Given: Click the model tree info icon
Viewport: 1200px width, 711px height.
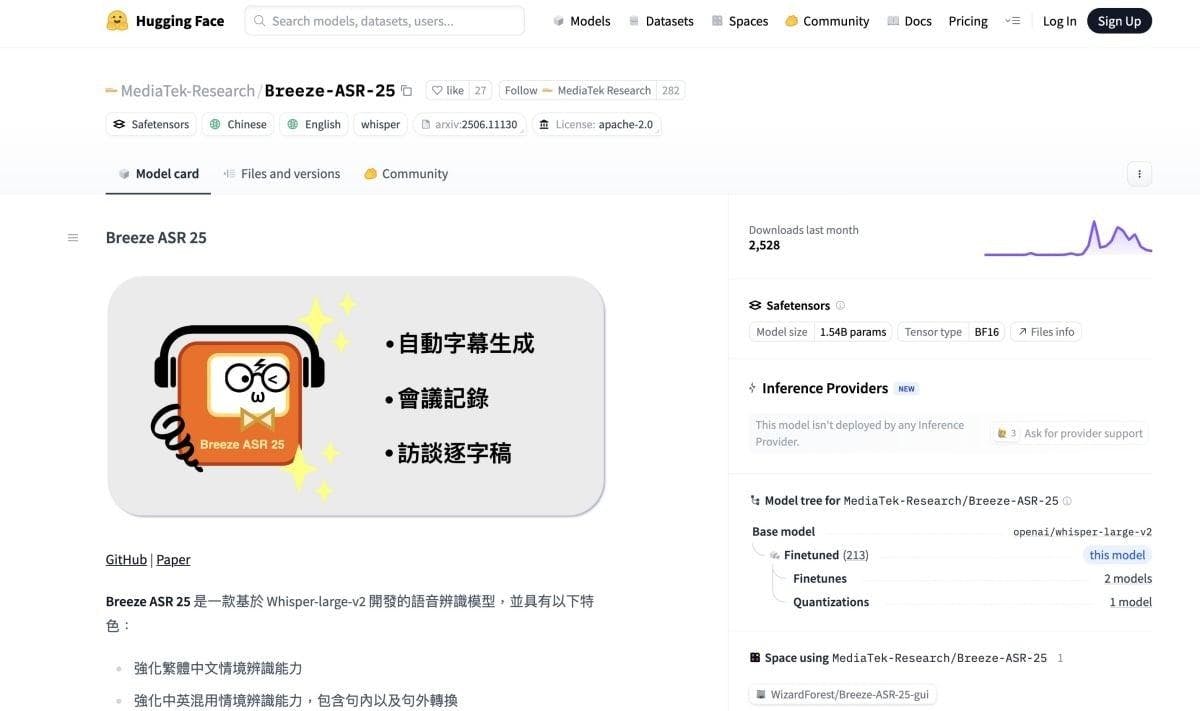Looking at the screenshot, I should tap(1067, 501).
